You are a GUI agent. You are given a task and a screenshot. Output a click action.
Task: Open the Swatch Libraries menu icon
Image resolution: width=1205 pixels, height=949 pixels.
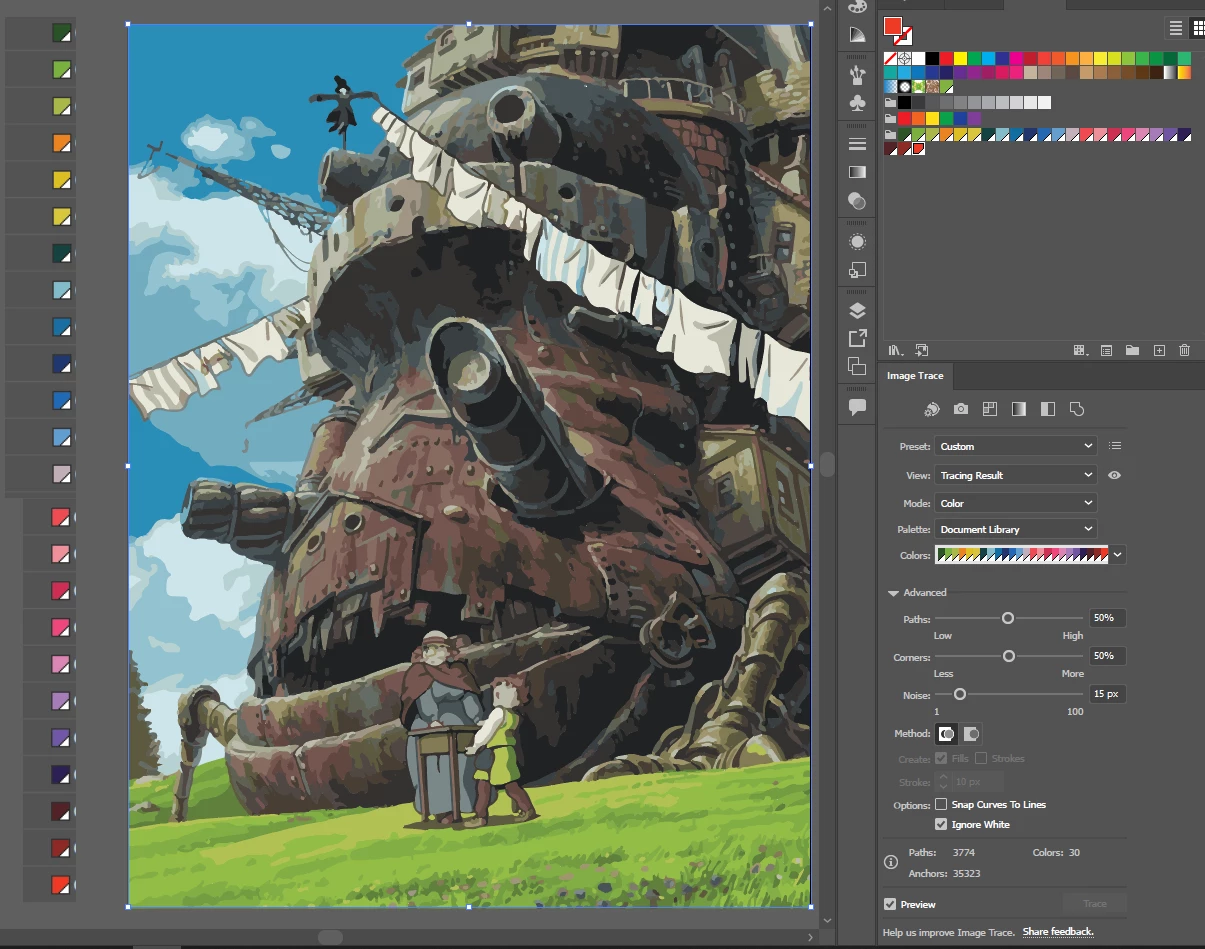(895, 350)
